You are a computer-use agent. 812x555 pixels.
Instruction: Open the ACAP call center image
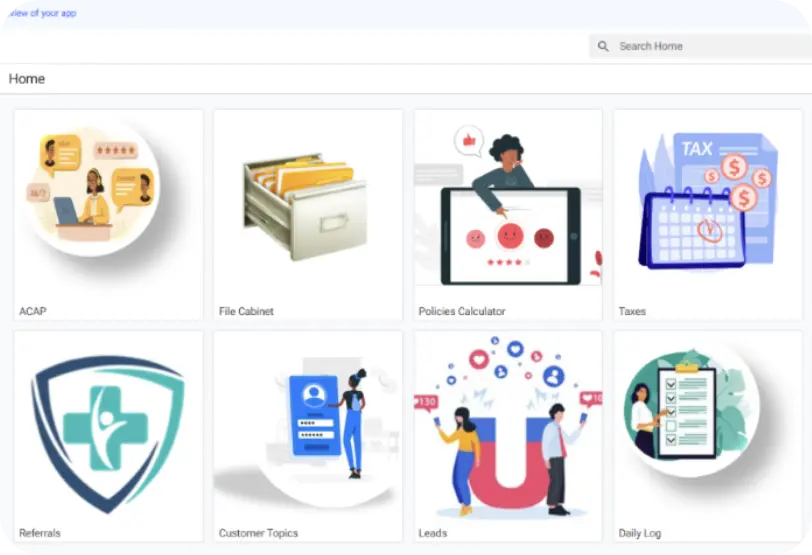tap(93, 190)
